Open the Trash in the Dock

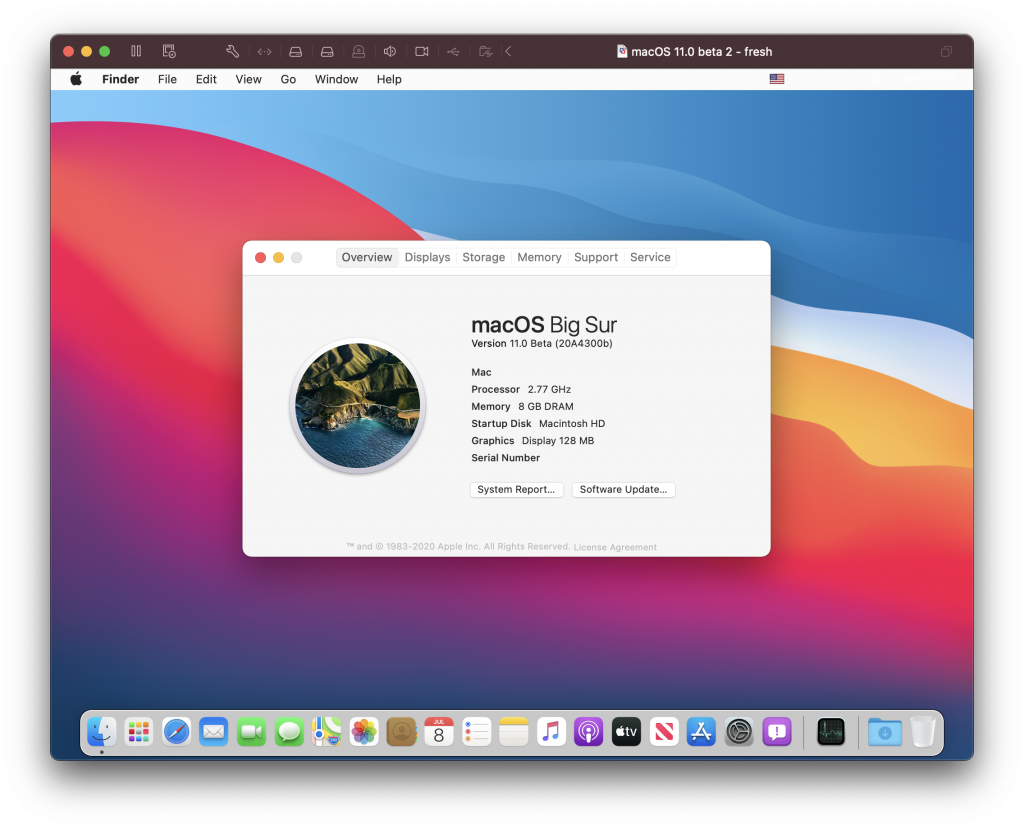pyautogui.click(x=923, y=732)
